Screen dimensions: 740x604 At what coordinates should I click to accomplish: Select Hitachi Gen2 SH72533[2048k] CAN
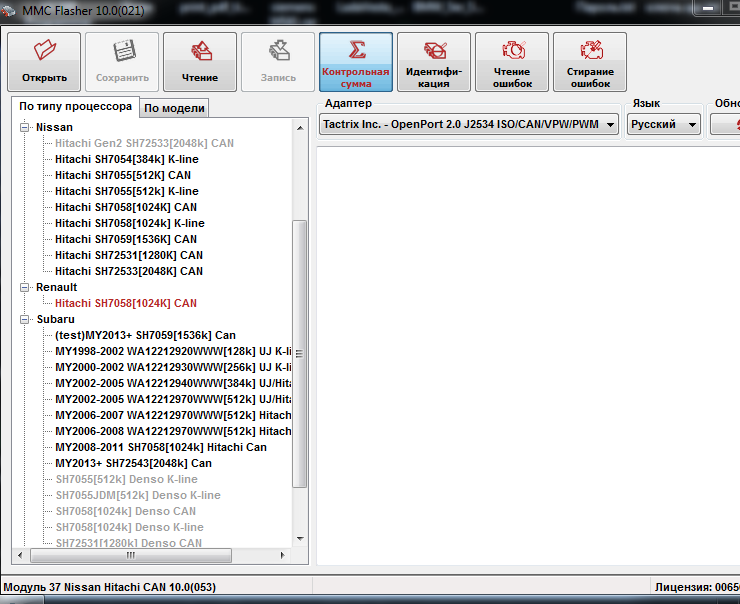[144, 143]
